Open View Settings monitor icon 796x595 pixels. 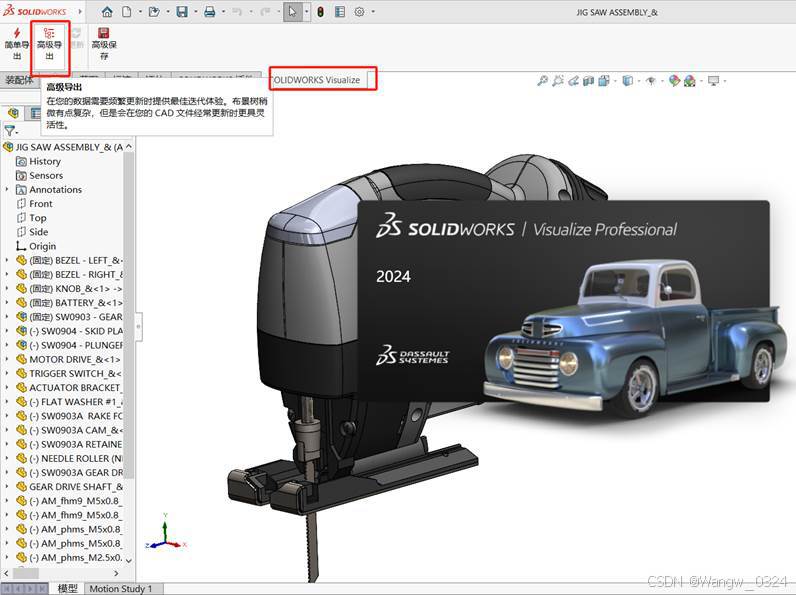(714, 80)
